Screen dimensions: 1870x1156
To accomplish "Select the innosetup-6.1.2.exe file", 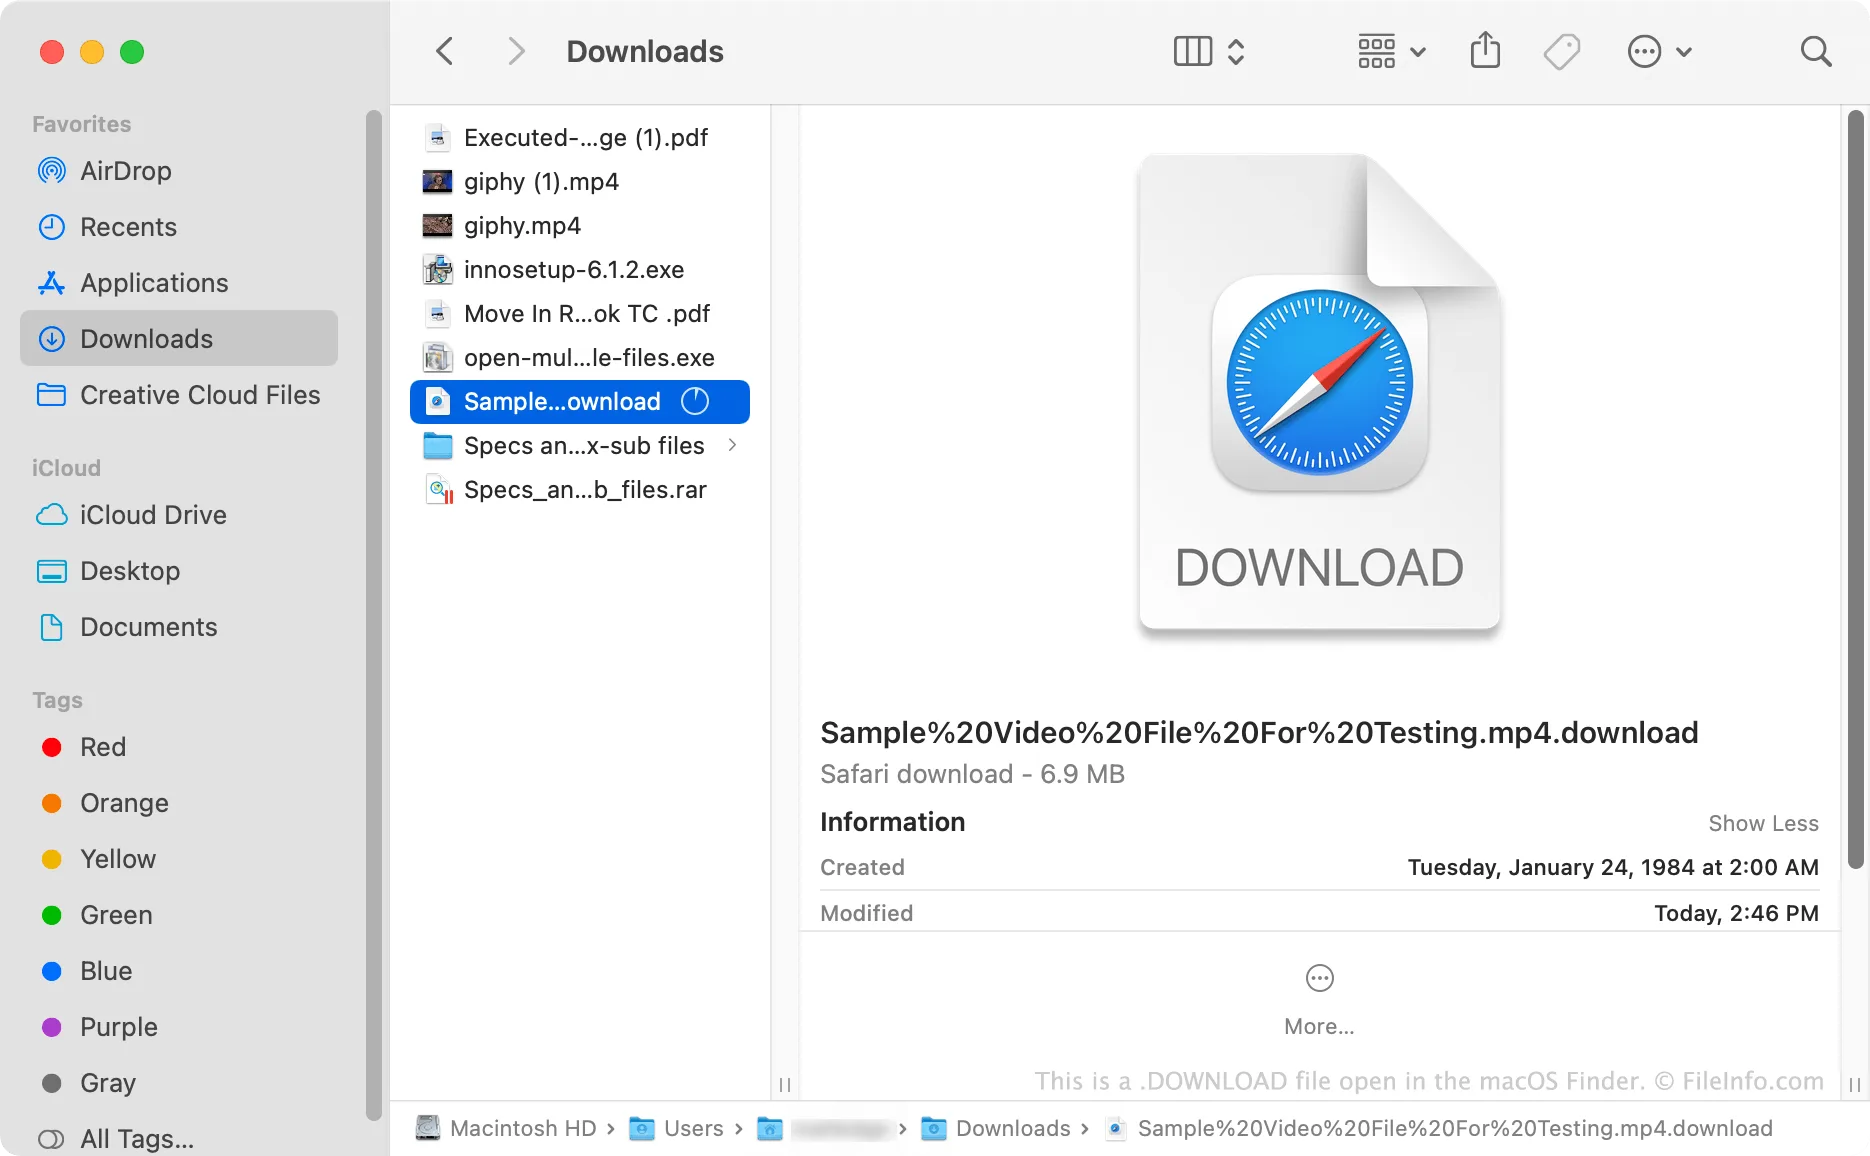I will tap(580, 270).
